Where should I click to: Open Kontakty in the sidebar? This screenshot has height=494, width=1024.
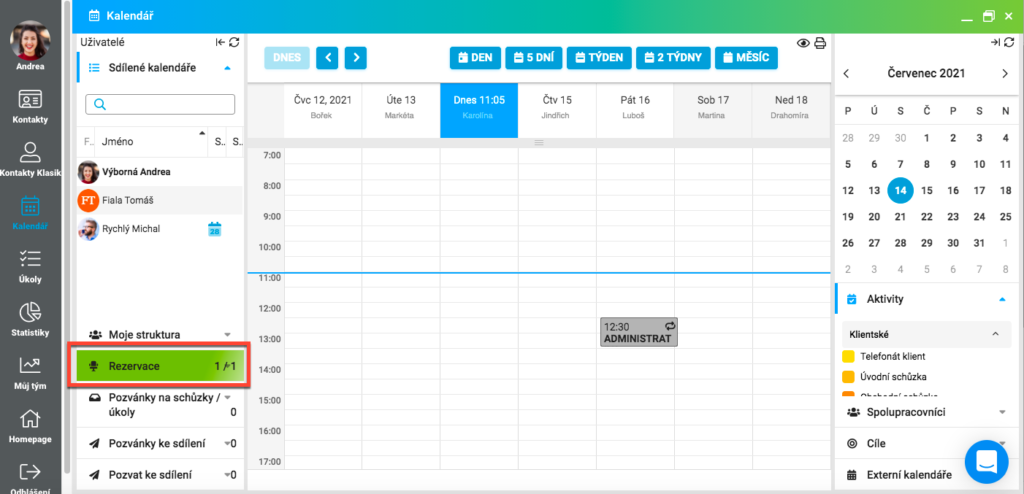[30, 107]
